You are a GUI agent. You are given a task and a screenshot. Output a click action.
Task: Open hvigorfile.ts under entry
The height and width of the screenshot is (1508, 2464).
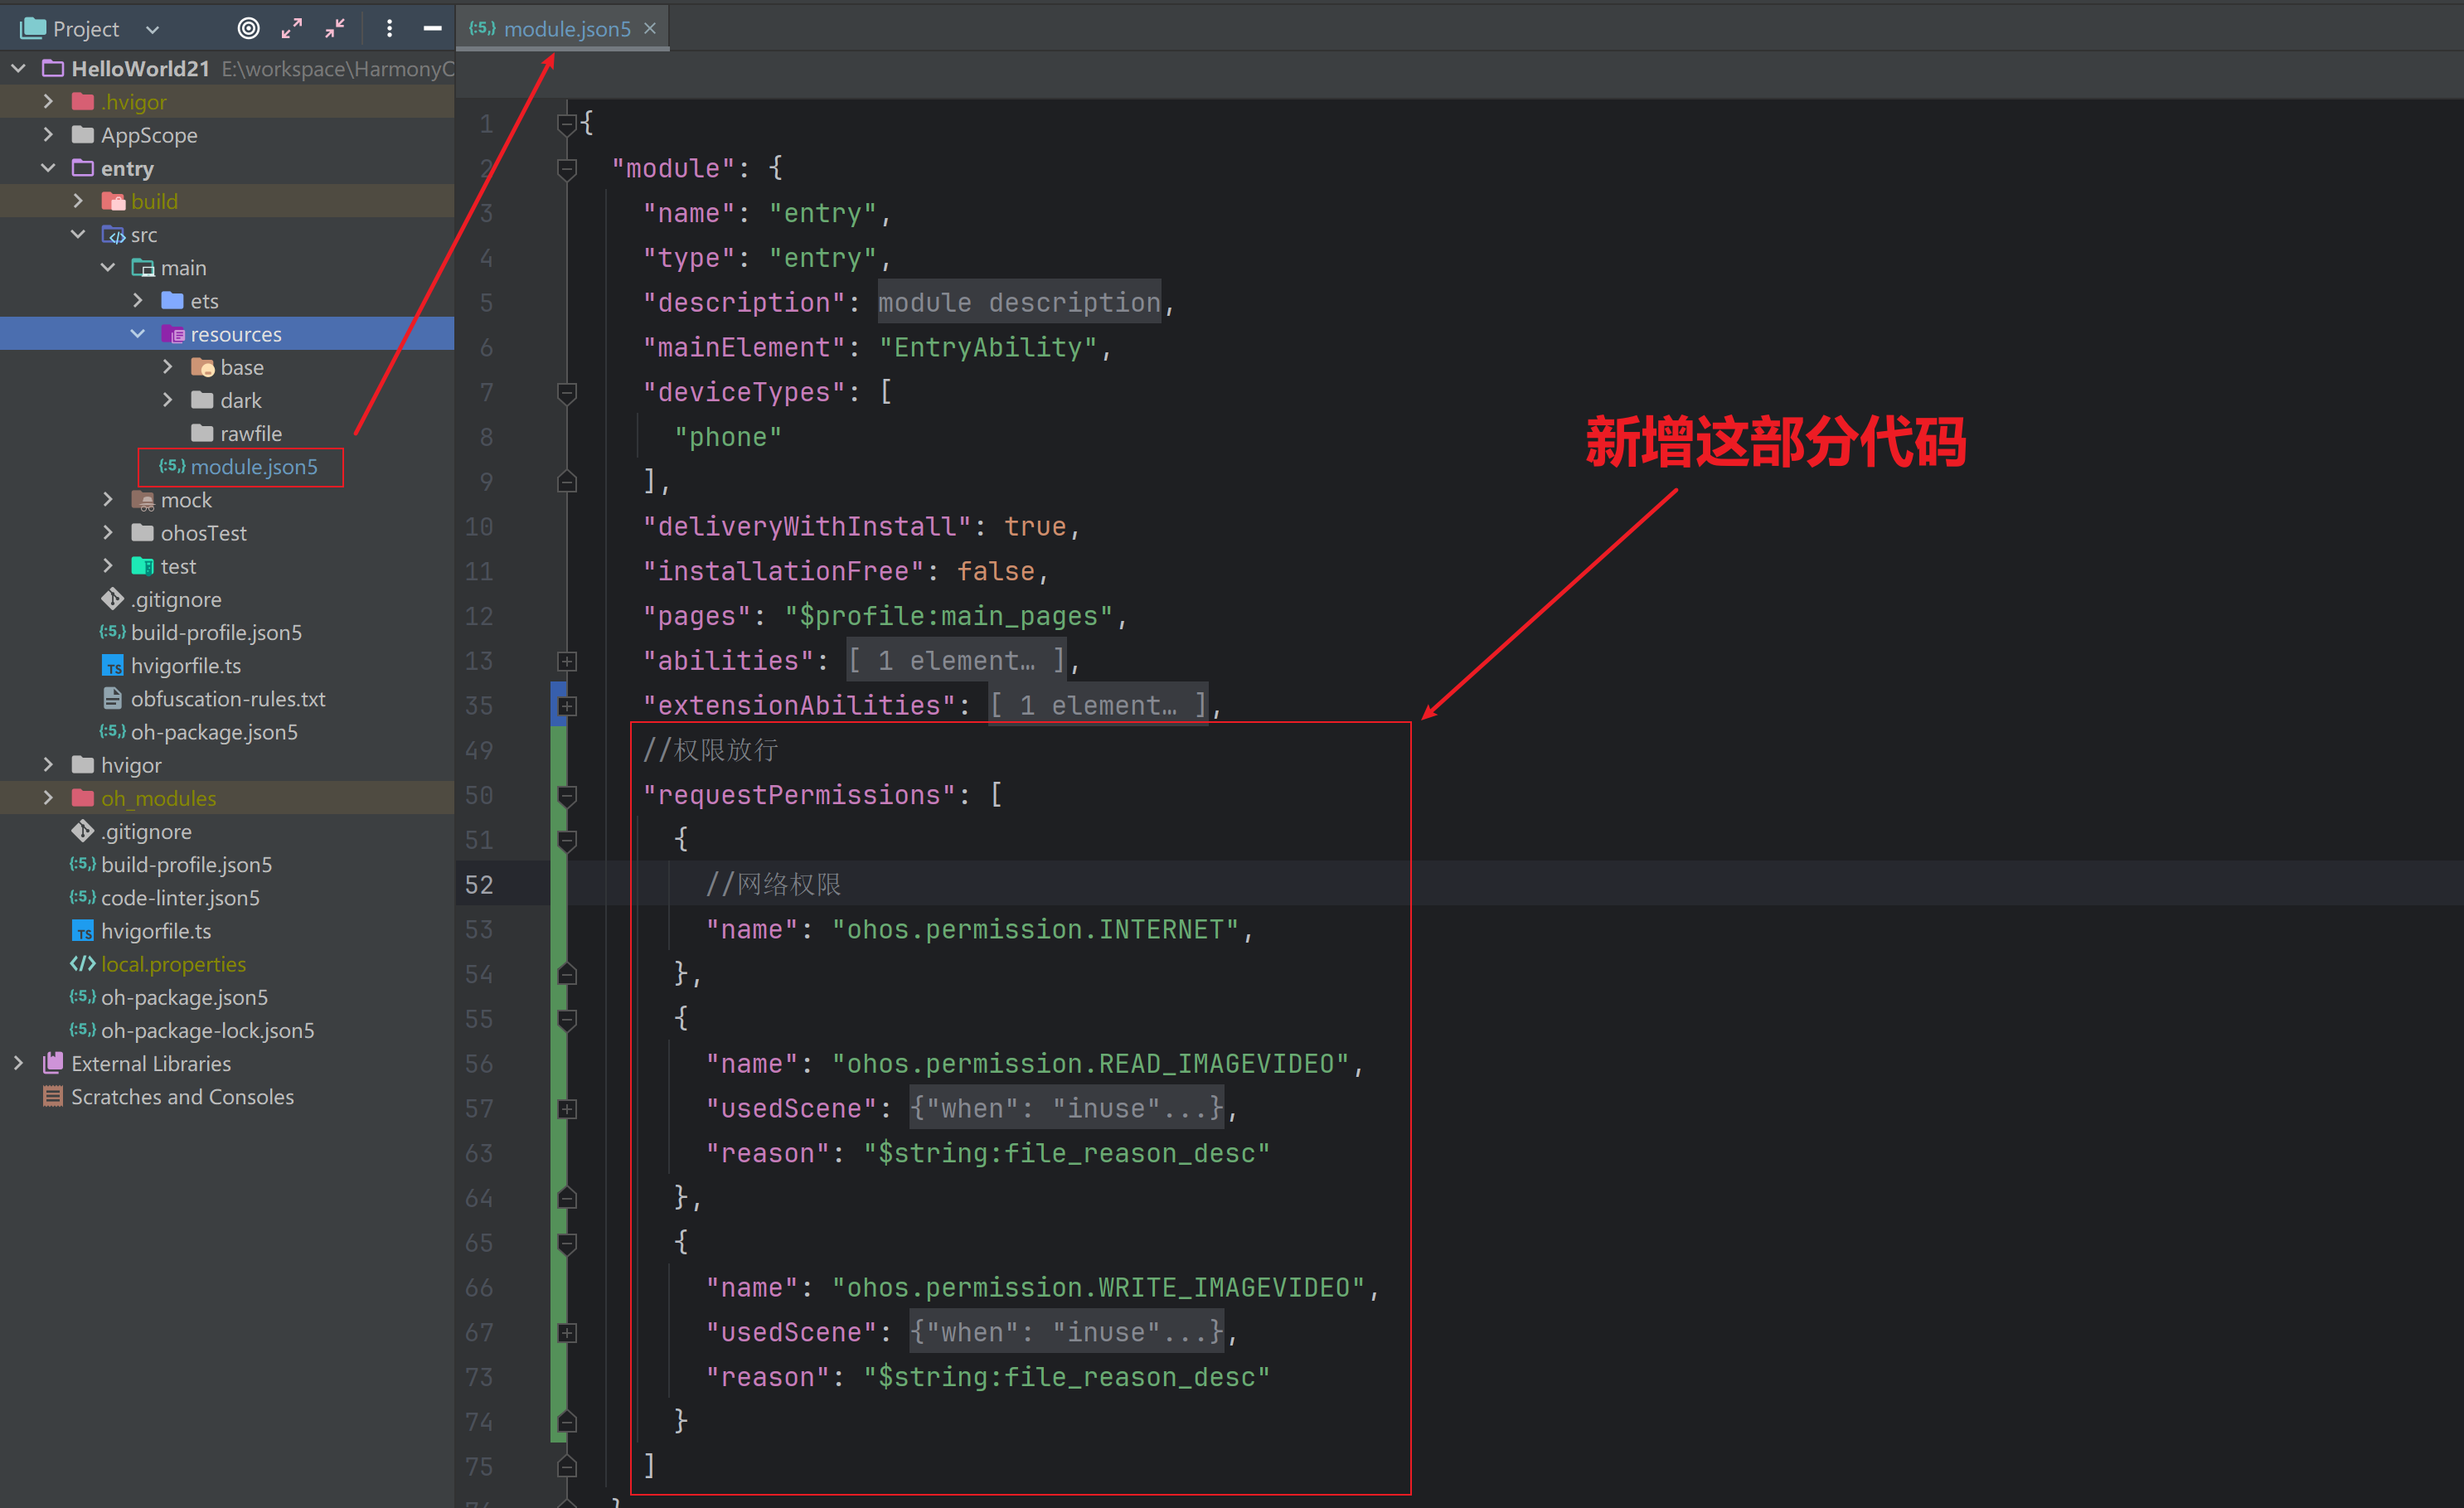tap(185, 666)
